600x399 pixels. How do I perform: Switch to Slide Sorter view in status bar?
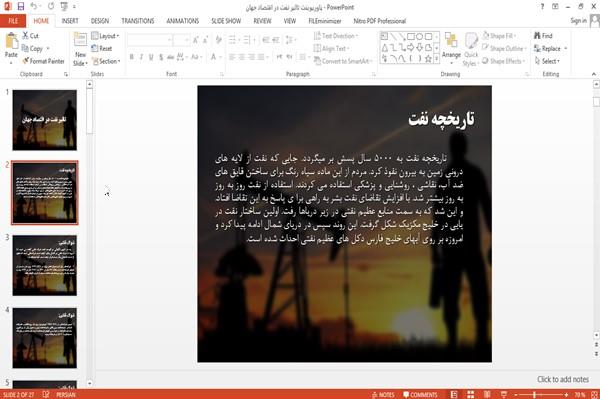[470, 394]
